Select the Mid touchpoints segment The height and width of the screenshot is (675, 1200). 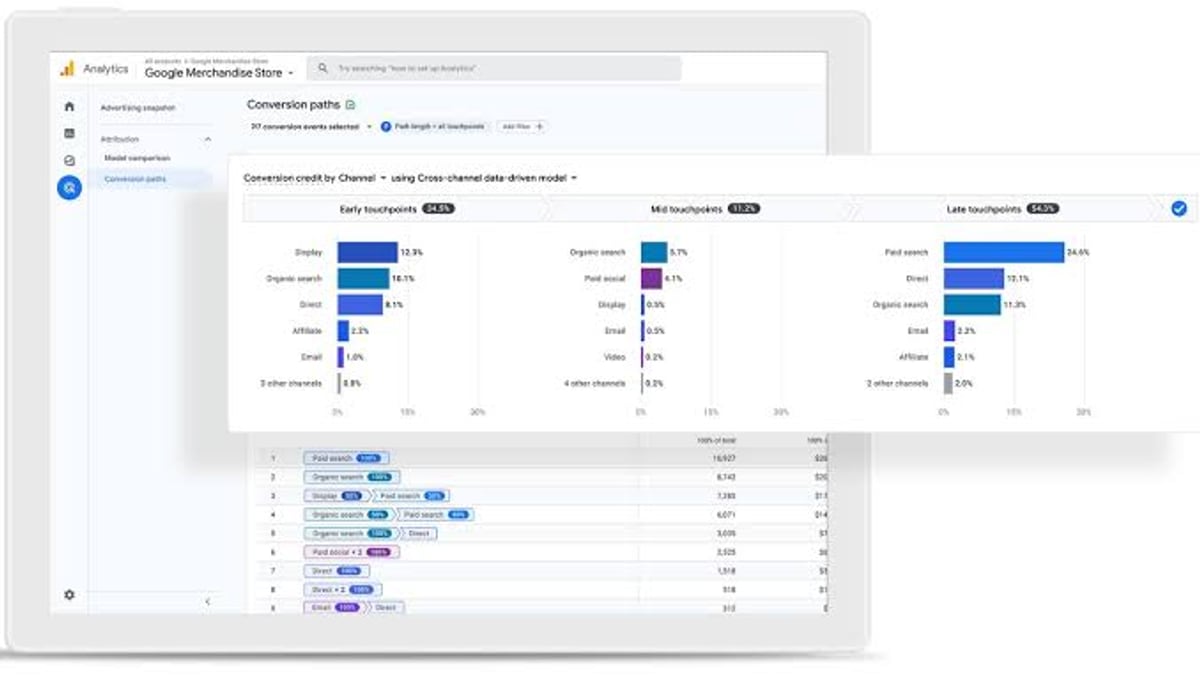pyautogui.click(x=703, y=209)
